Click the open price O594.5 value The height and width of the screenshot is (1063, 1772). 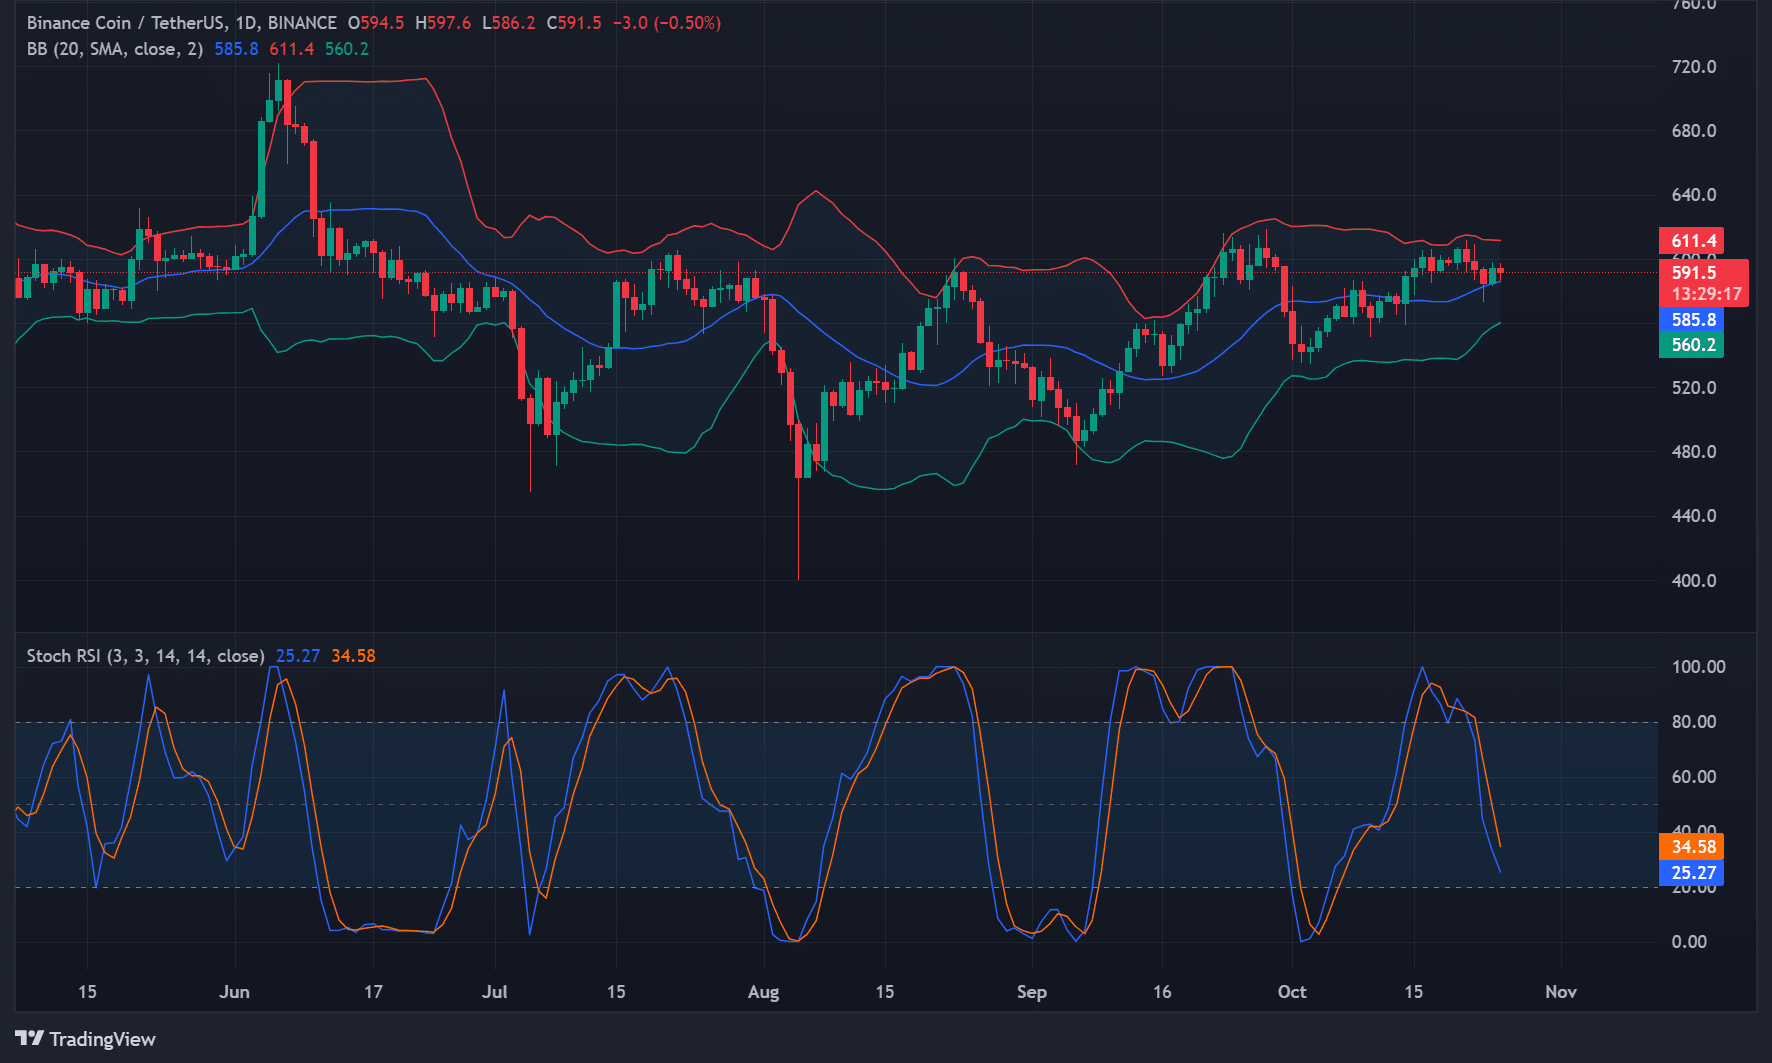point(376,22)
